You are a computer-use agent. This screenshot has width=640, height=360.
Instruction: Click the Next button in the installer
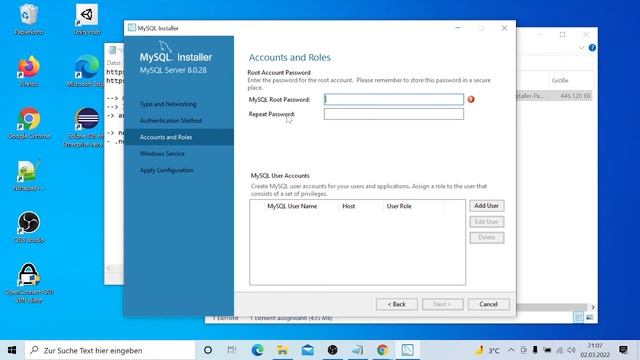(x=443, y=304)
